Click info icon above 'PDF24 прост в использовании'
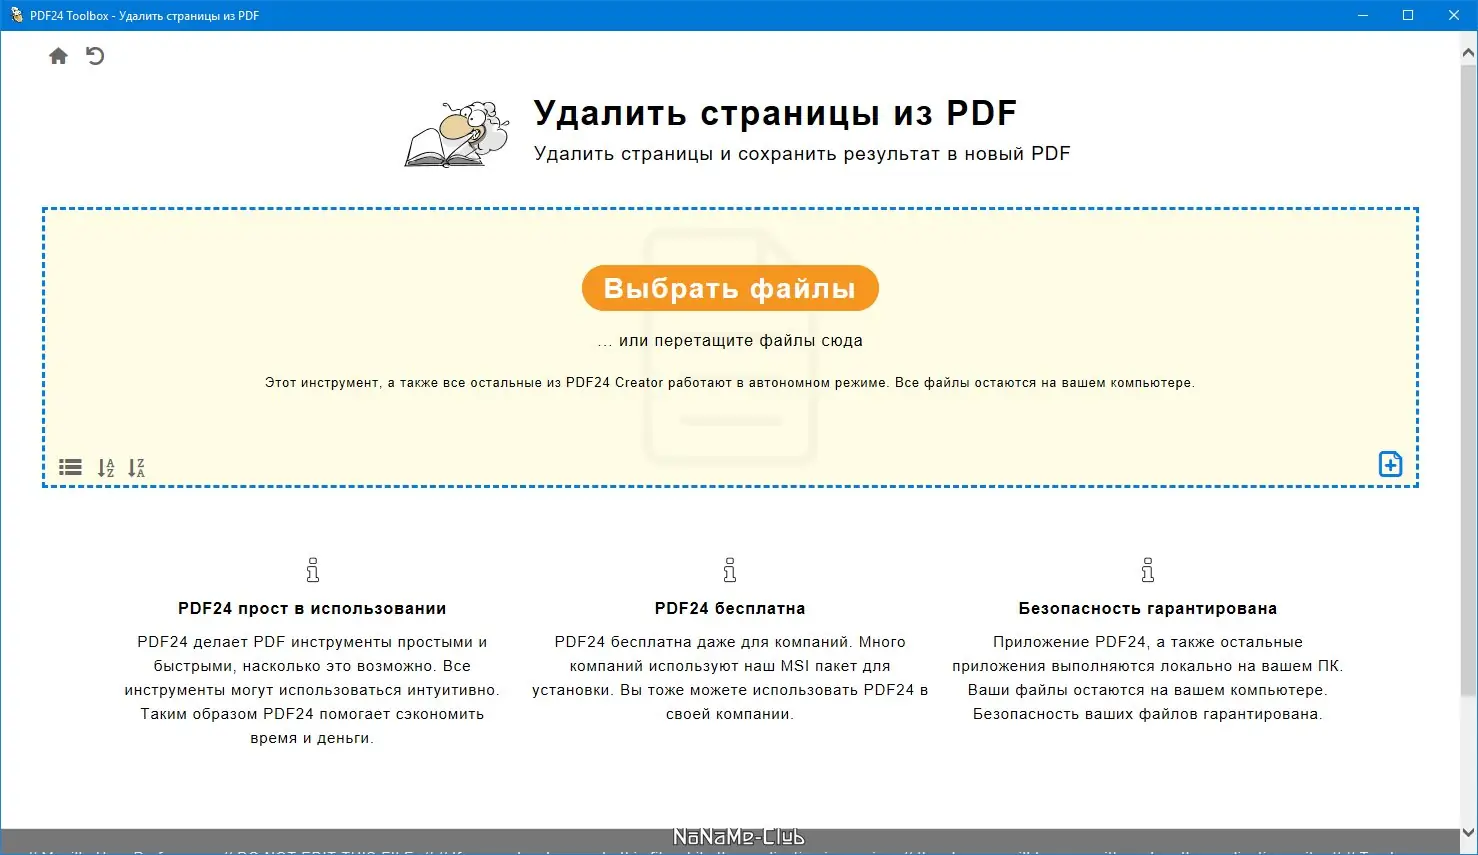This screenshot has height=855, width=1478. coord(313,570)
